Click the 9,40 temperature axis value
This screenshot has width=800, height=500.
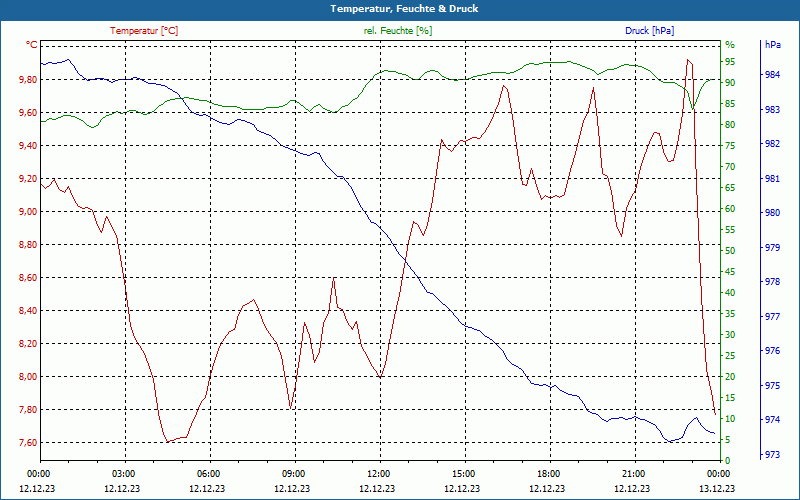click(x=28, y=146)
